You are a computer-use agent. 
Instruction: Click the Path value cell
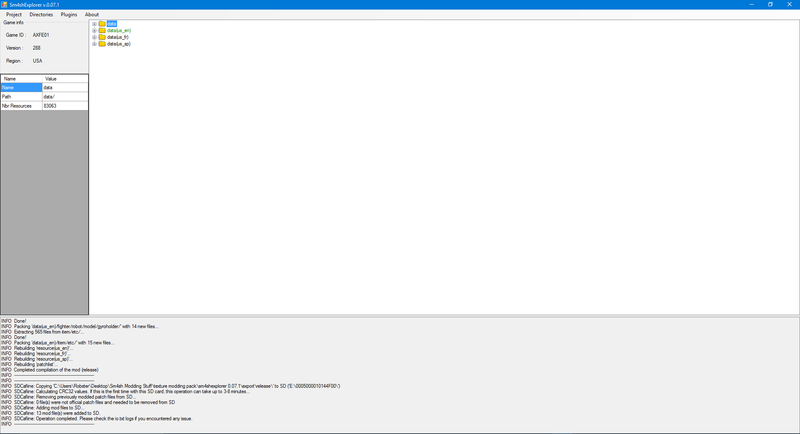[64, 97]
